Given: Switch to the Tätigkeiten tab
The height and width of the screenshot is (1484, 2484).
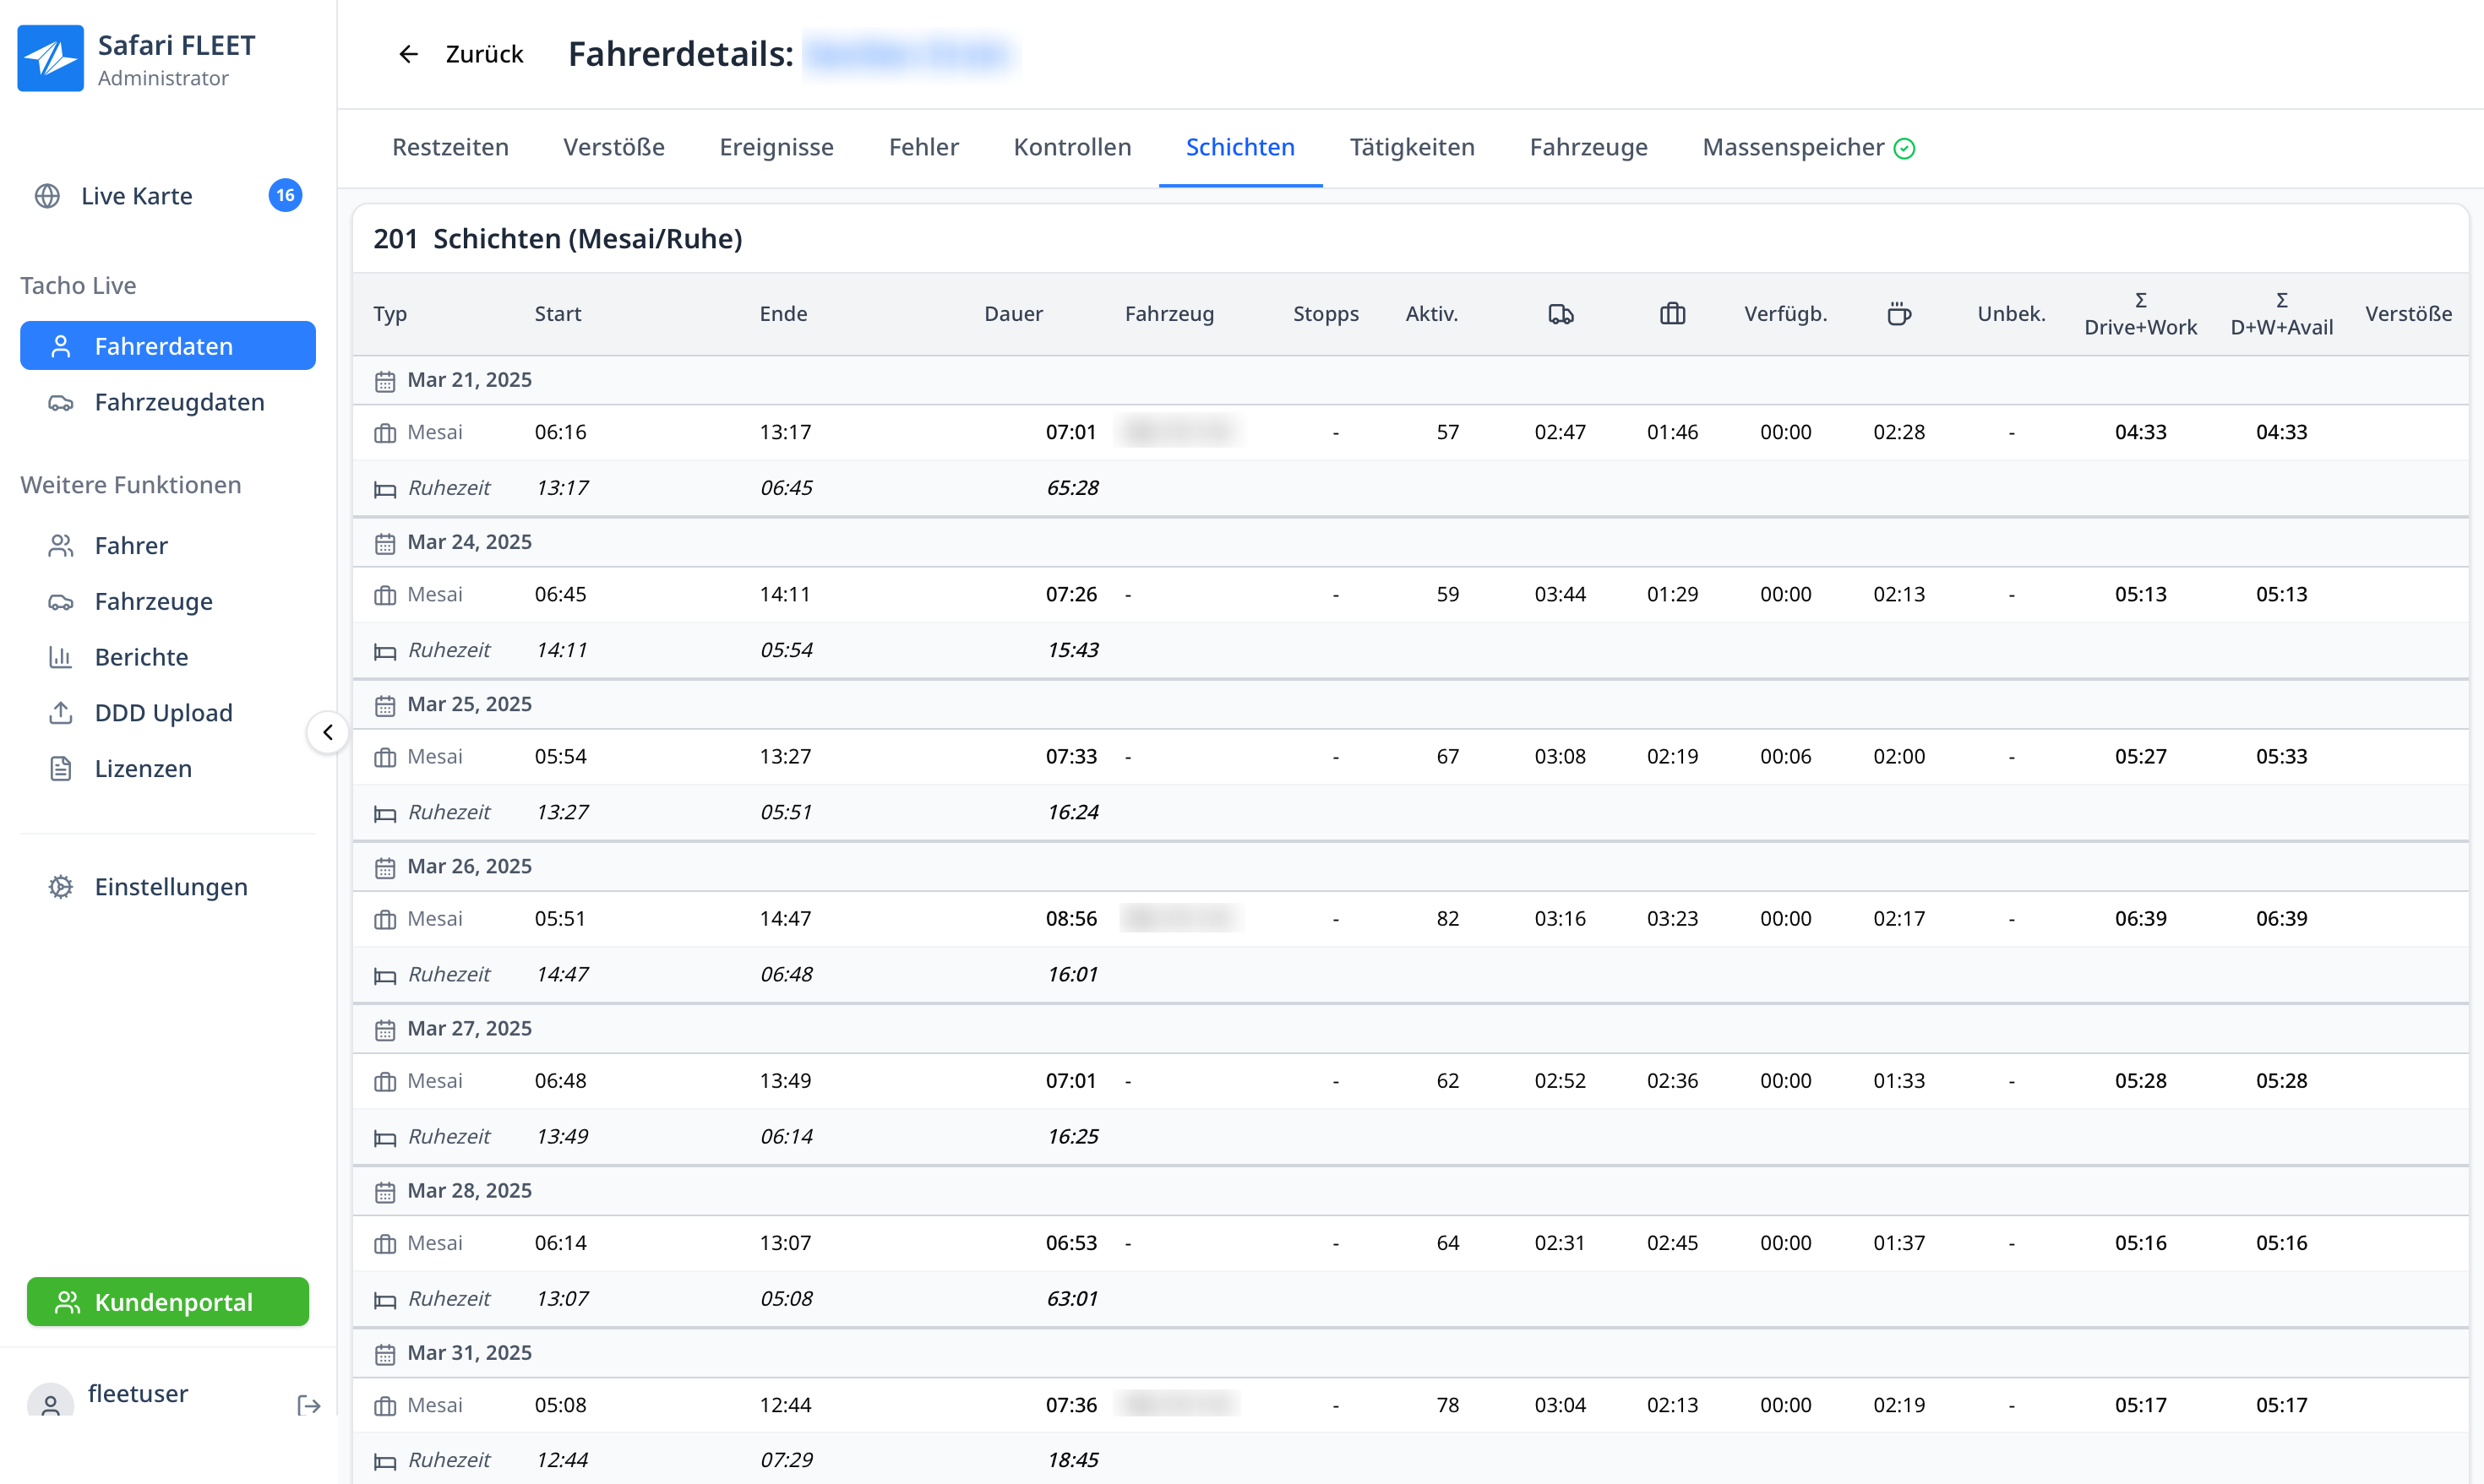Looking at the screenshot, I should (x=1411, y=148).
